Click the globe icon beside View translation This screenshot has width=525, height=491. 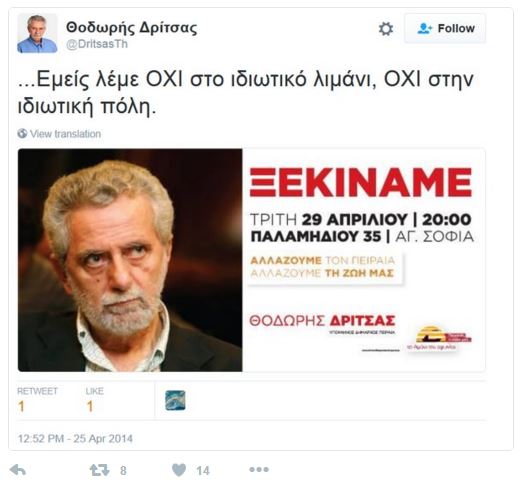22,134
